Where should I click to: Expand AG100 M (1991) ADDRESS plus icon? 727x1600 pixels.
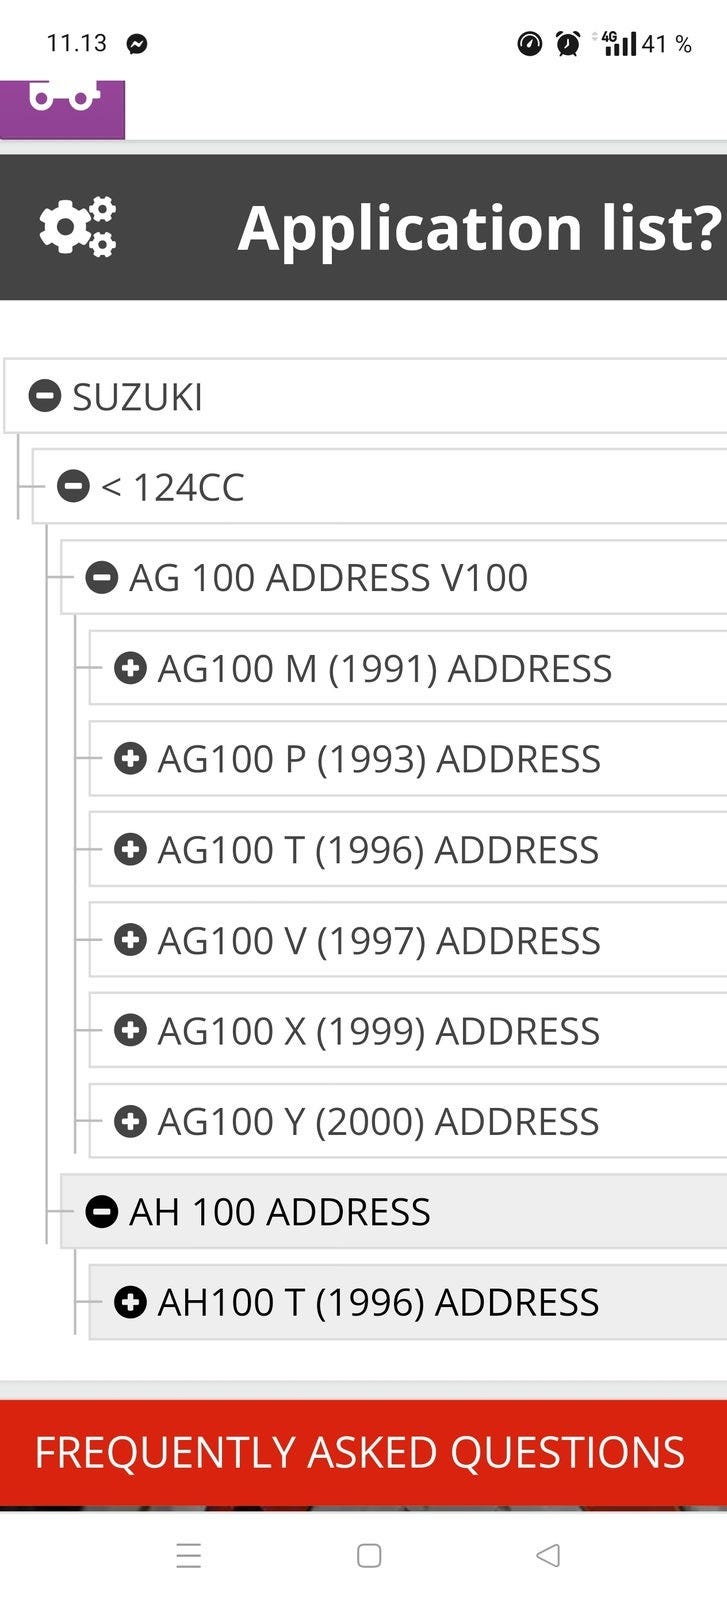(130, 668)
